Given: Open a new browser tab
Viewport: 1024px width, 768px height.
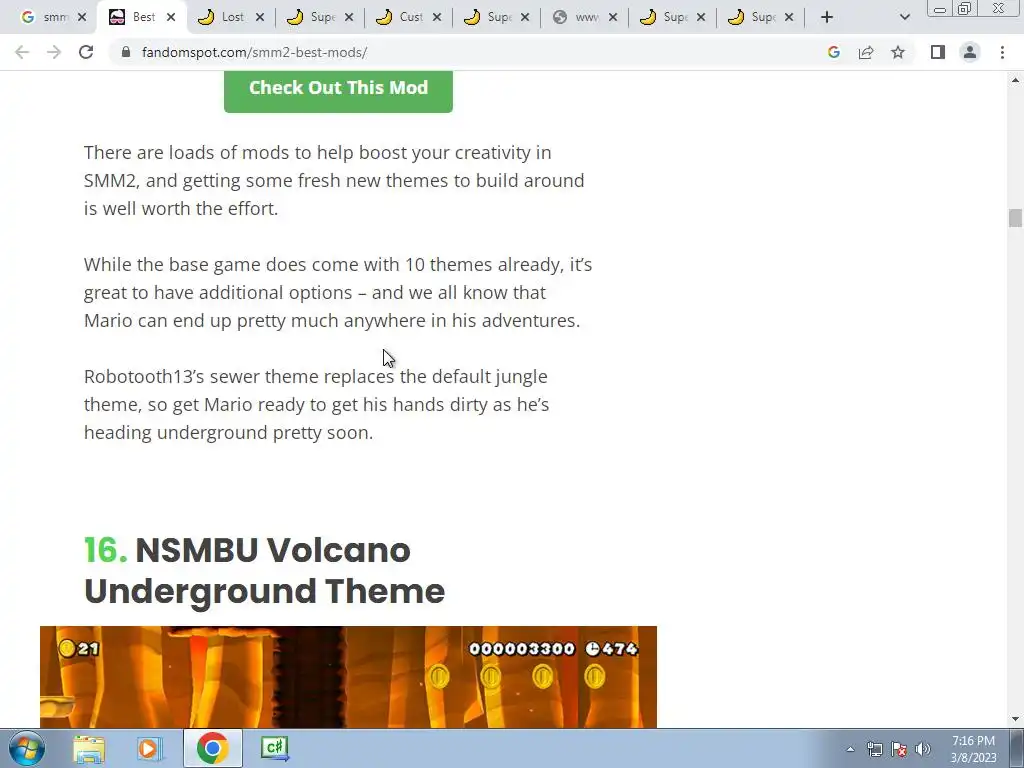Looking at the screenshot, I should pyautogui.click(x=827, y=17).
